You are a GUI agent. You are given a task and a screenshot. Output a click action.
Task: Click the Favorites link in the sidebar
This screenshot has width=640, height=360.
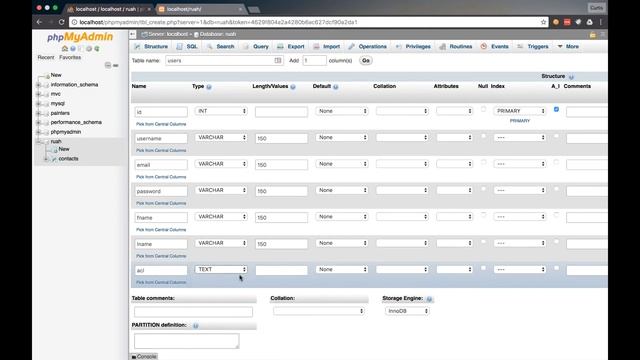click(x=70, y=58)
